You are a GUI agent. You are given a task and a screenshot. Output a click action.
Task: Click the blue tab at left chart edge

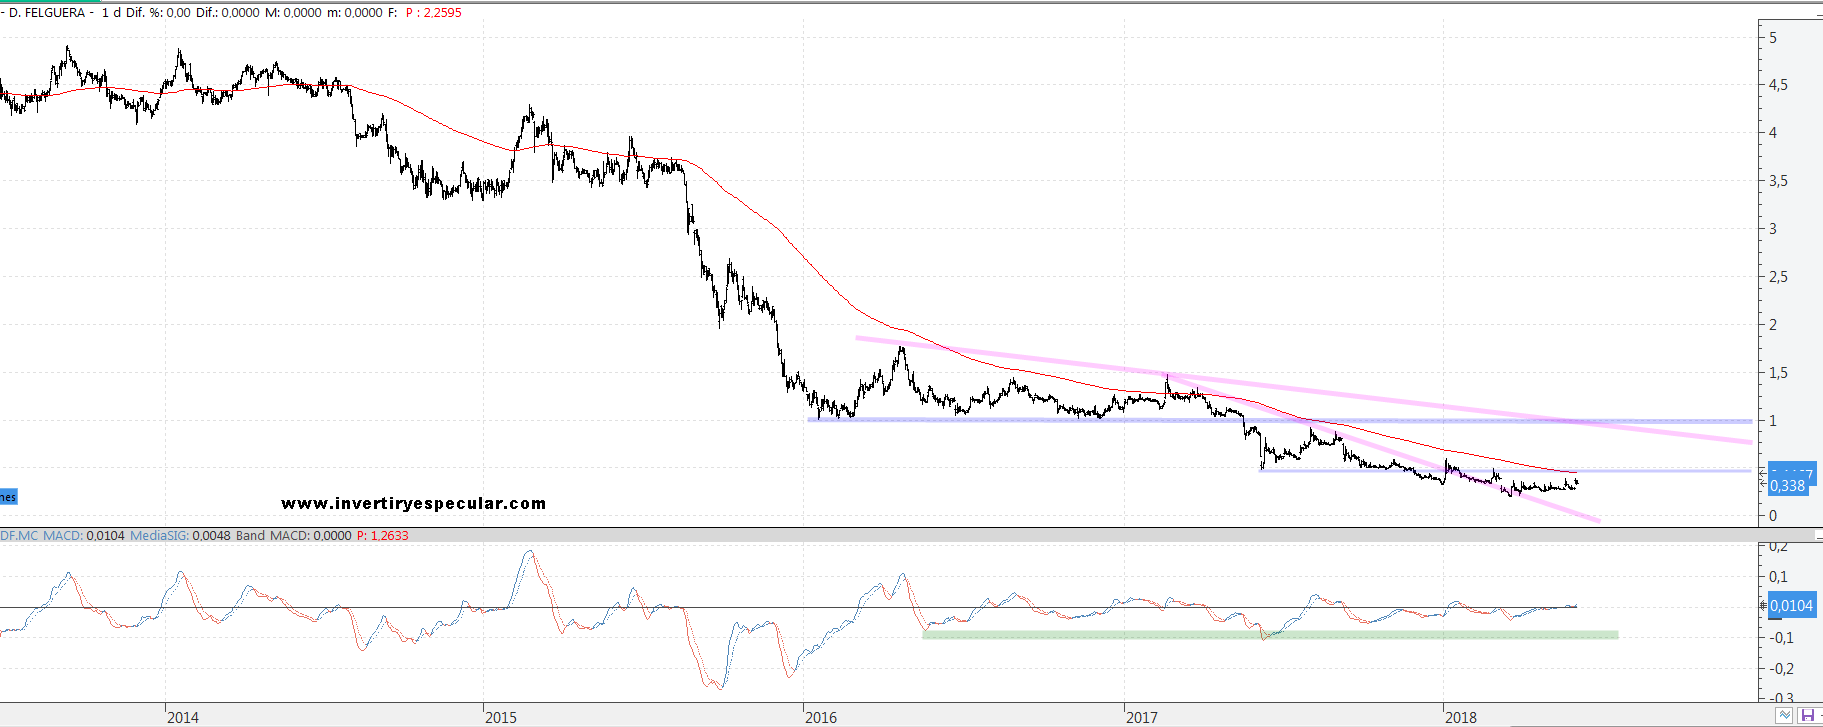point(8,497)
